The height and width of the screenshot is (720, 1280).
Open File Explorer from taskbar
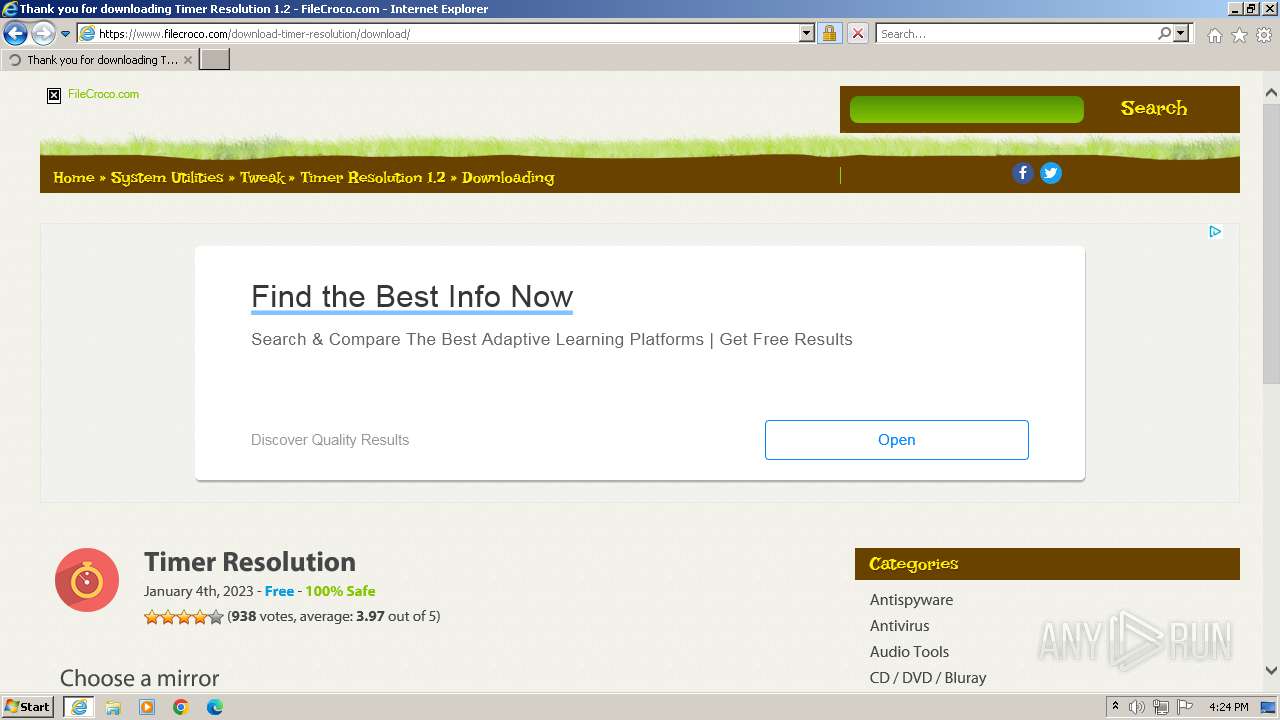[x=113, y=707]
